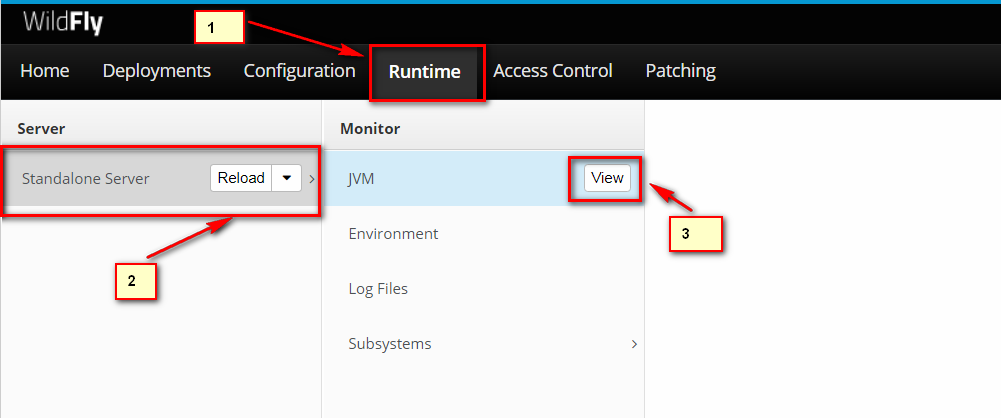The height and width of the screenshot is (418, 1001).
Task: Click the annotation label numbered 3
Action: pyautogui.click(x=695, y=234)
